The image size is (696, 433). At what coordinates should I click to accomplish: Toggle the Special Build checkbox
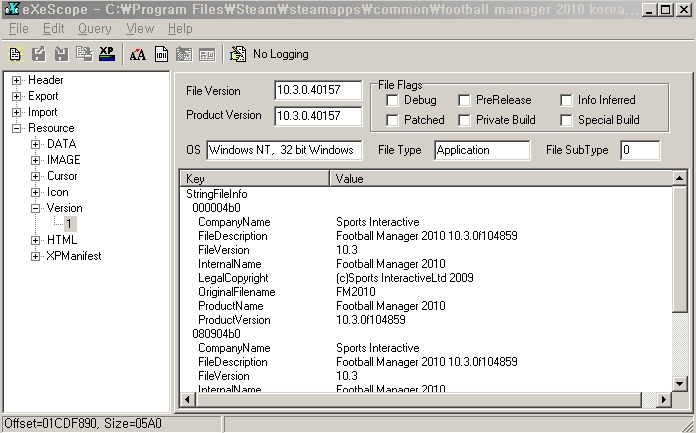click(x=566, y=120)
